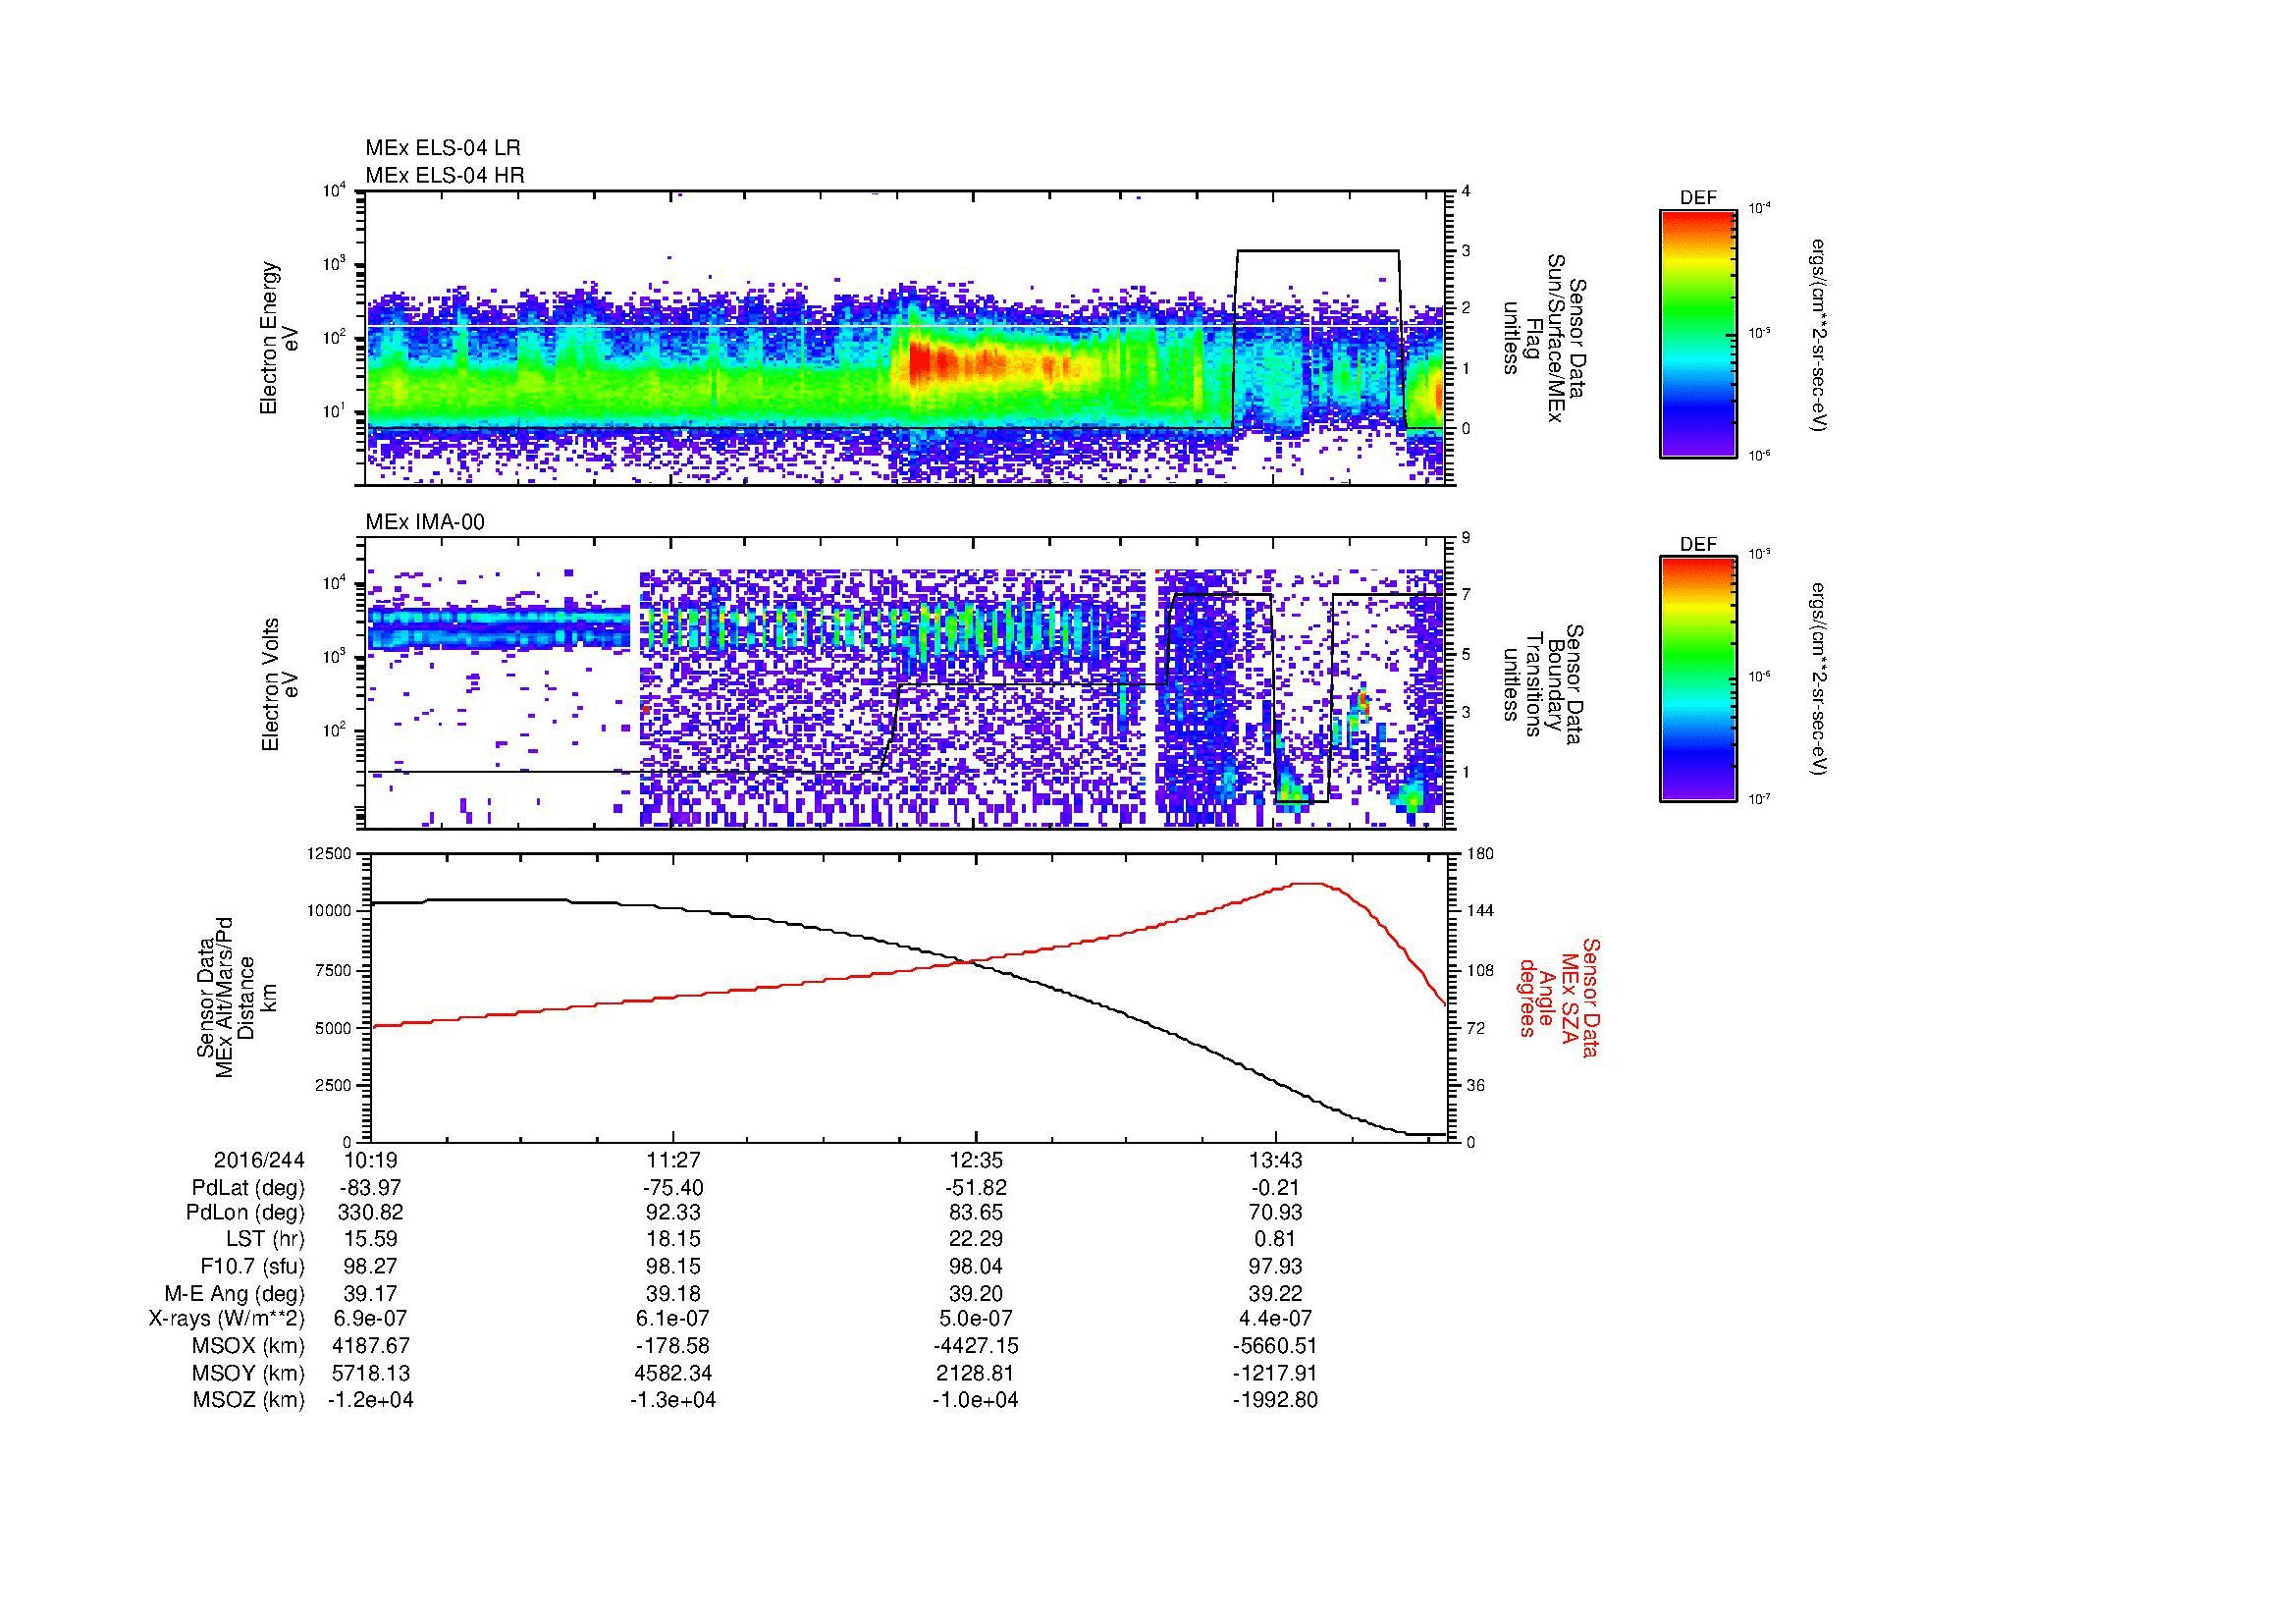Select the 'LST (hr)' row label
This screenshot has width=2296, height=1623.
[x=265, y=1240]
